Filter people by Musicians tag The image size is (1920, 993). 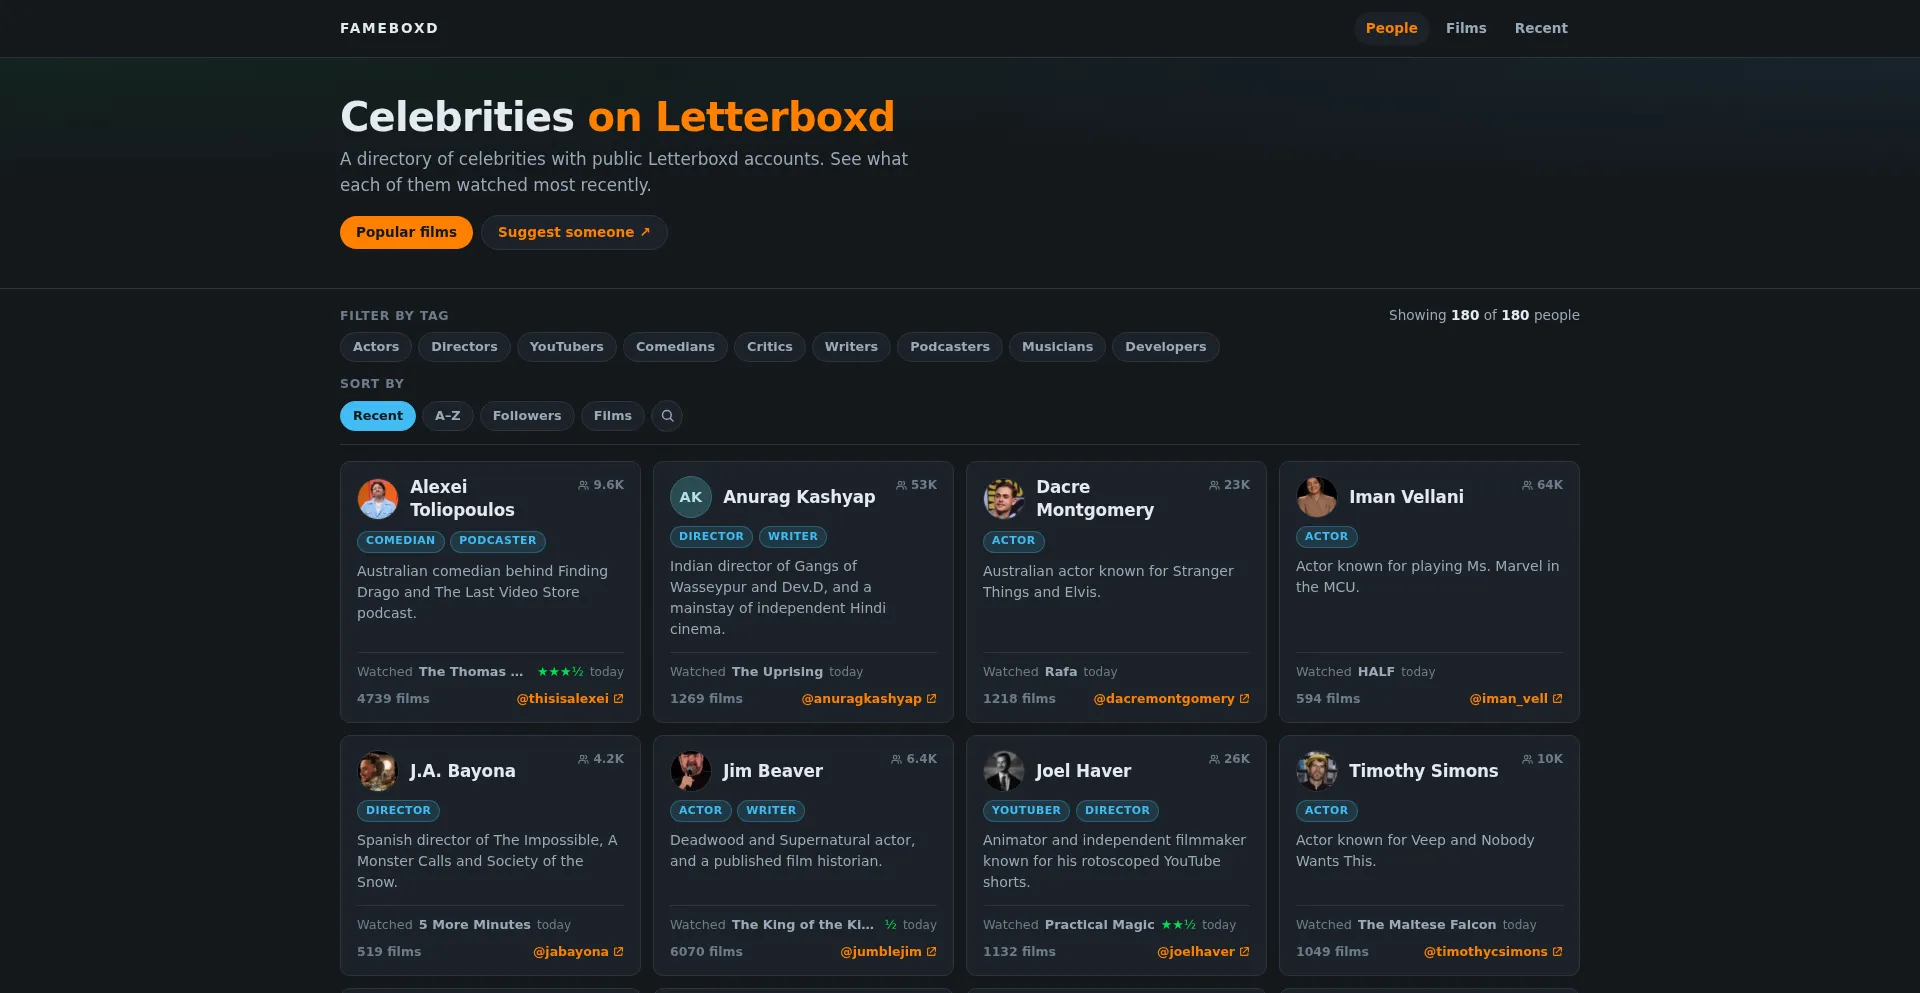pyautogui.click(x=1057, y=347)
